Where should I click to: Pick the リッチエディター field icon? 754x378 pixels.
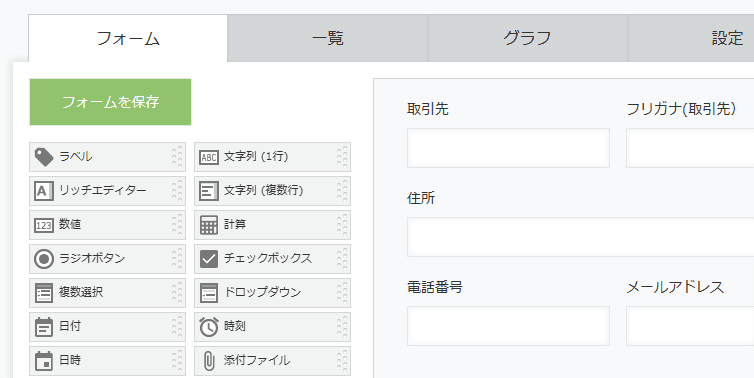click(x=44, y=191)
